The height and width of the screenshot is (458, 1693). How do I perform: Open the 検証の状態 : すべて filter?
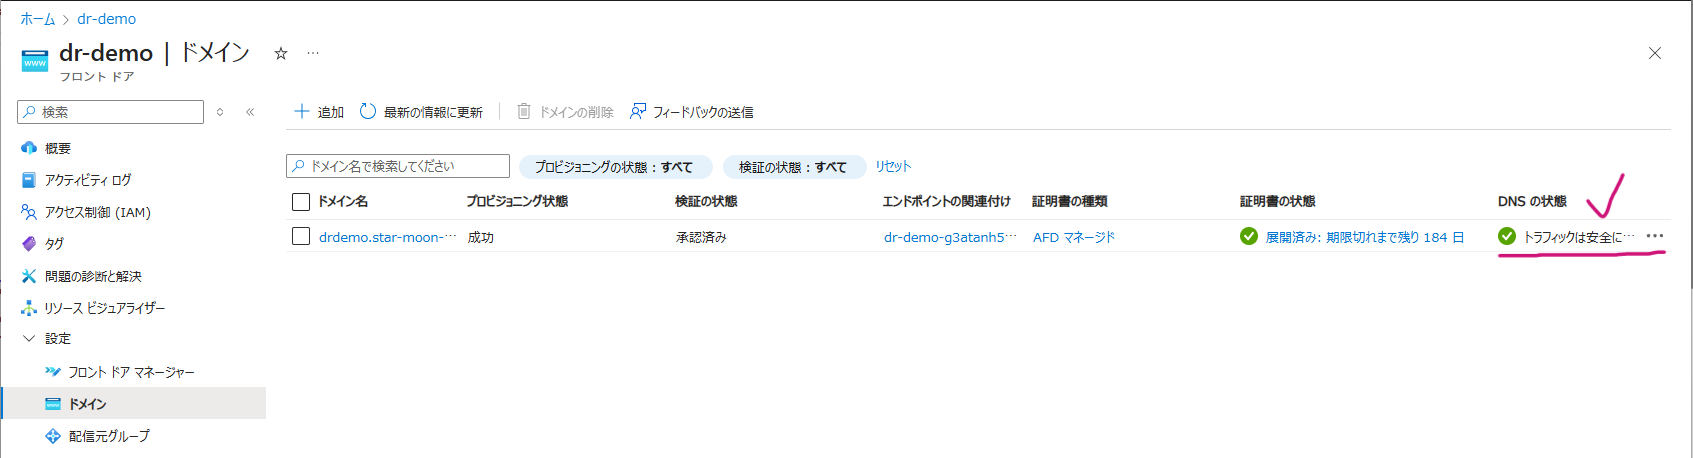tap(794, 167)
